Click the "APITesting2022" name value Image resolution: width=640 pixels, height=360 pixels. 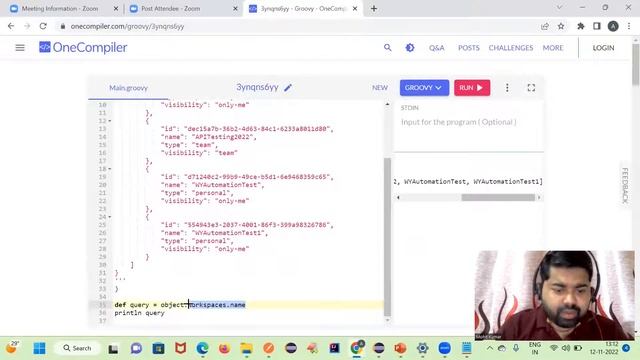223,137
